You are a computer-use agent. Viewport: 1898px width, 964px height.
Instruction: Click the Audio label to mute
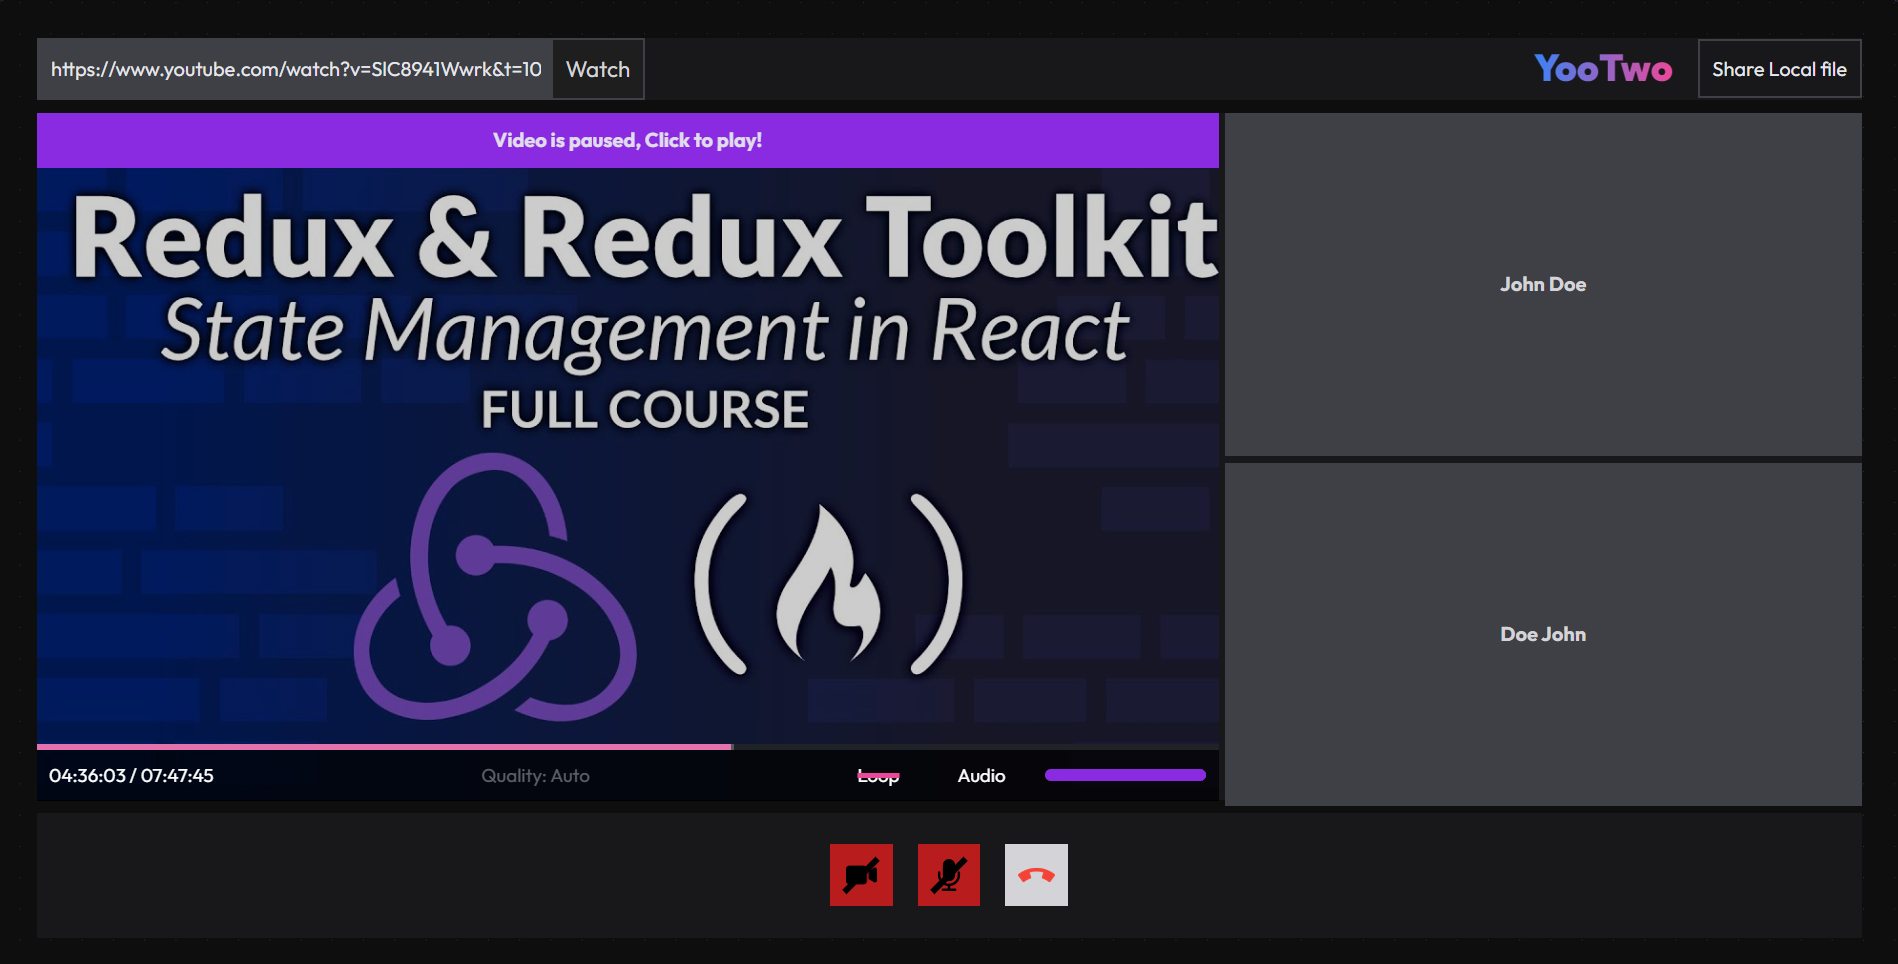(x=981, y=776)
